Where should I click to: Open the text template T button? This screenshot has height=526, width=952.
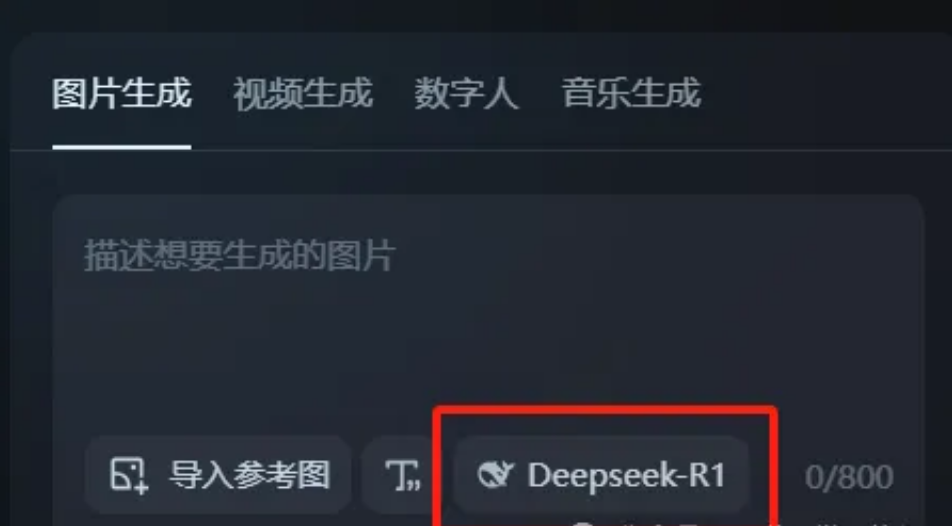click(403, 475)
